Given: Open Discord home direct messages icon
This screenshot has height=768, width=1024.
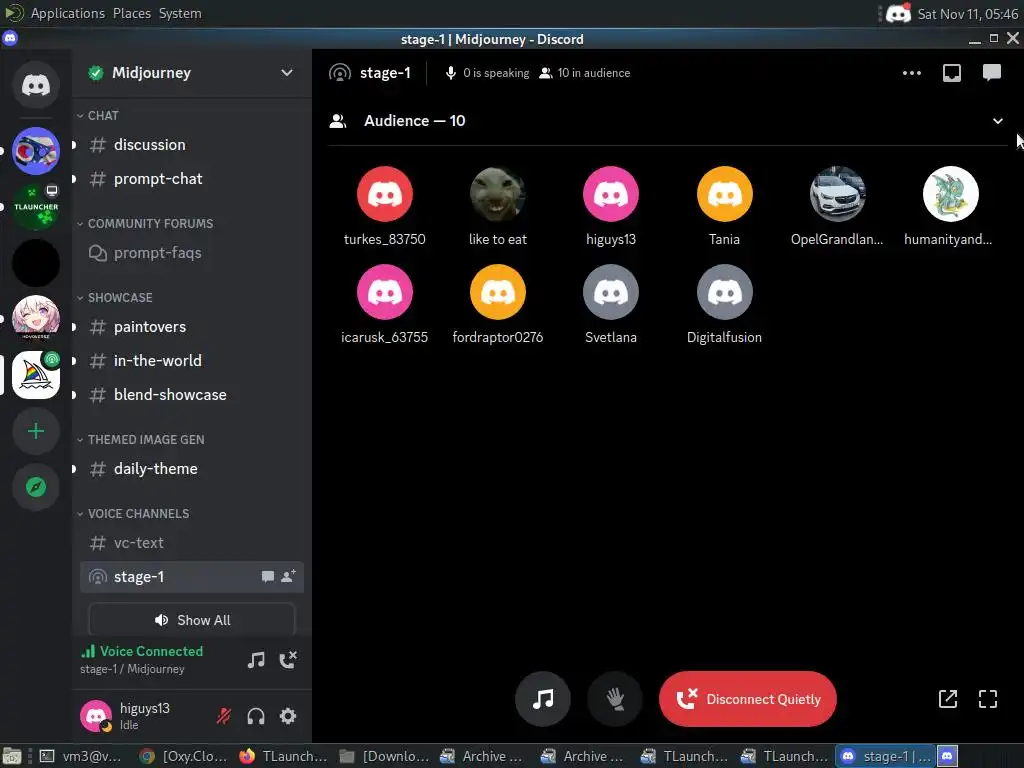Looking at the screenshot, I should [x=36, y=85].
